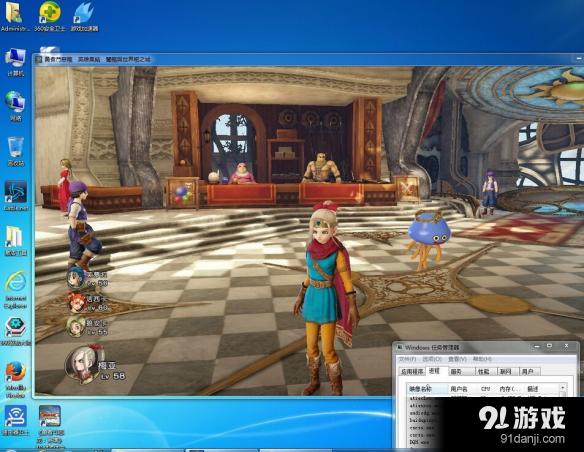Screen dimensions: 584x452
Task: Click the game window title bar icon
Action: point(38,60)
